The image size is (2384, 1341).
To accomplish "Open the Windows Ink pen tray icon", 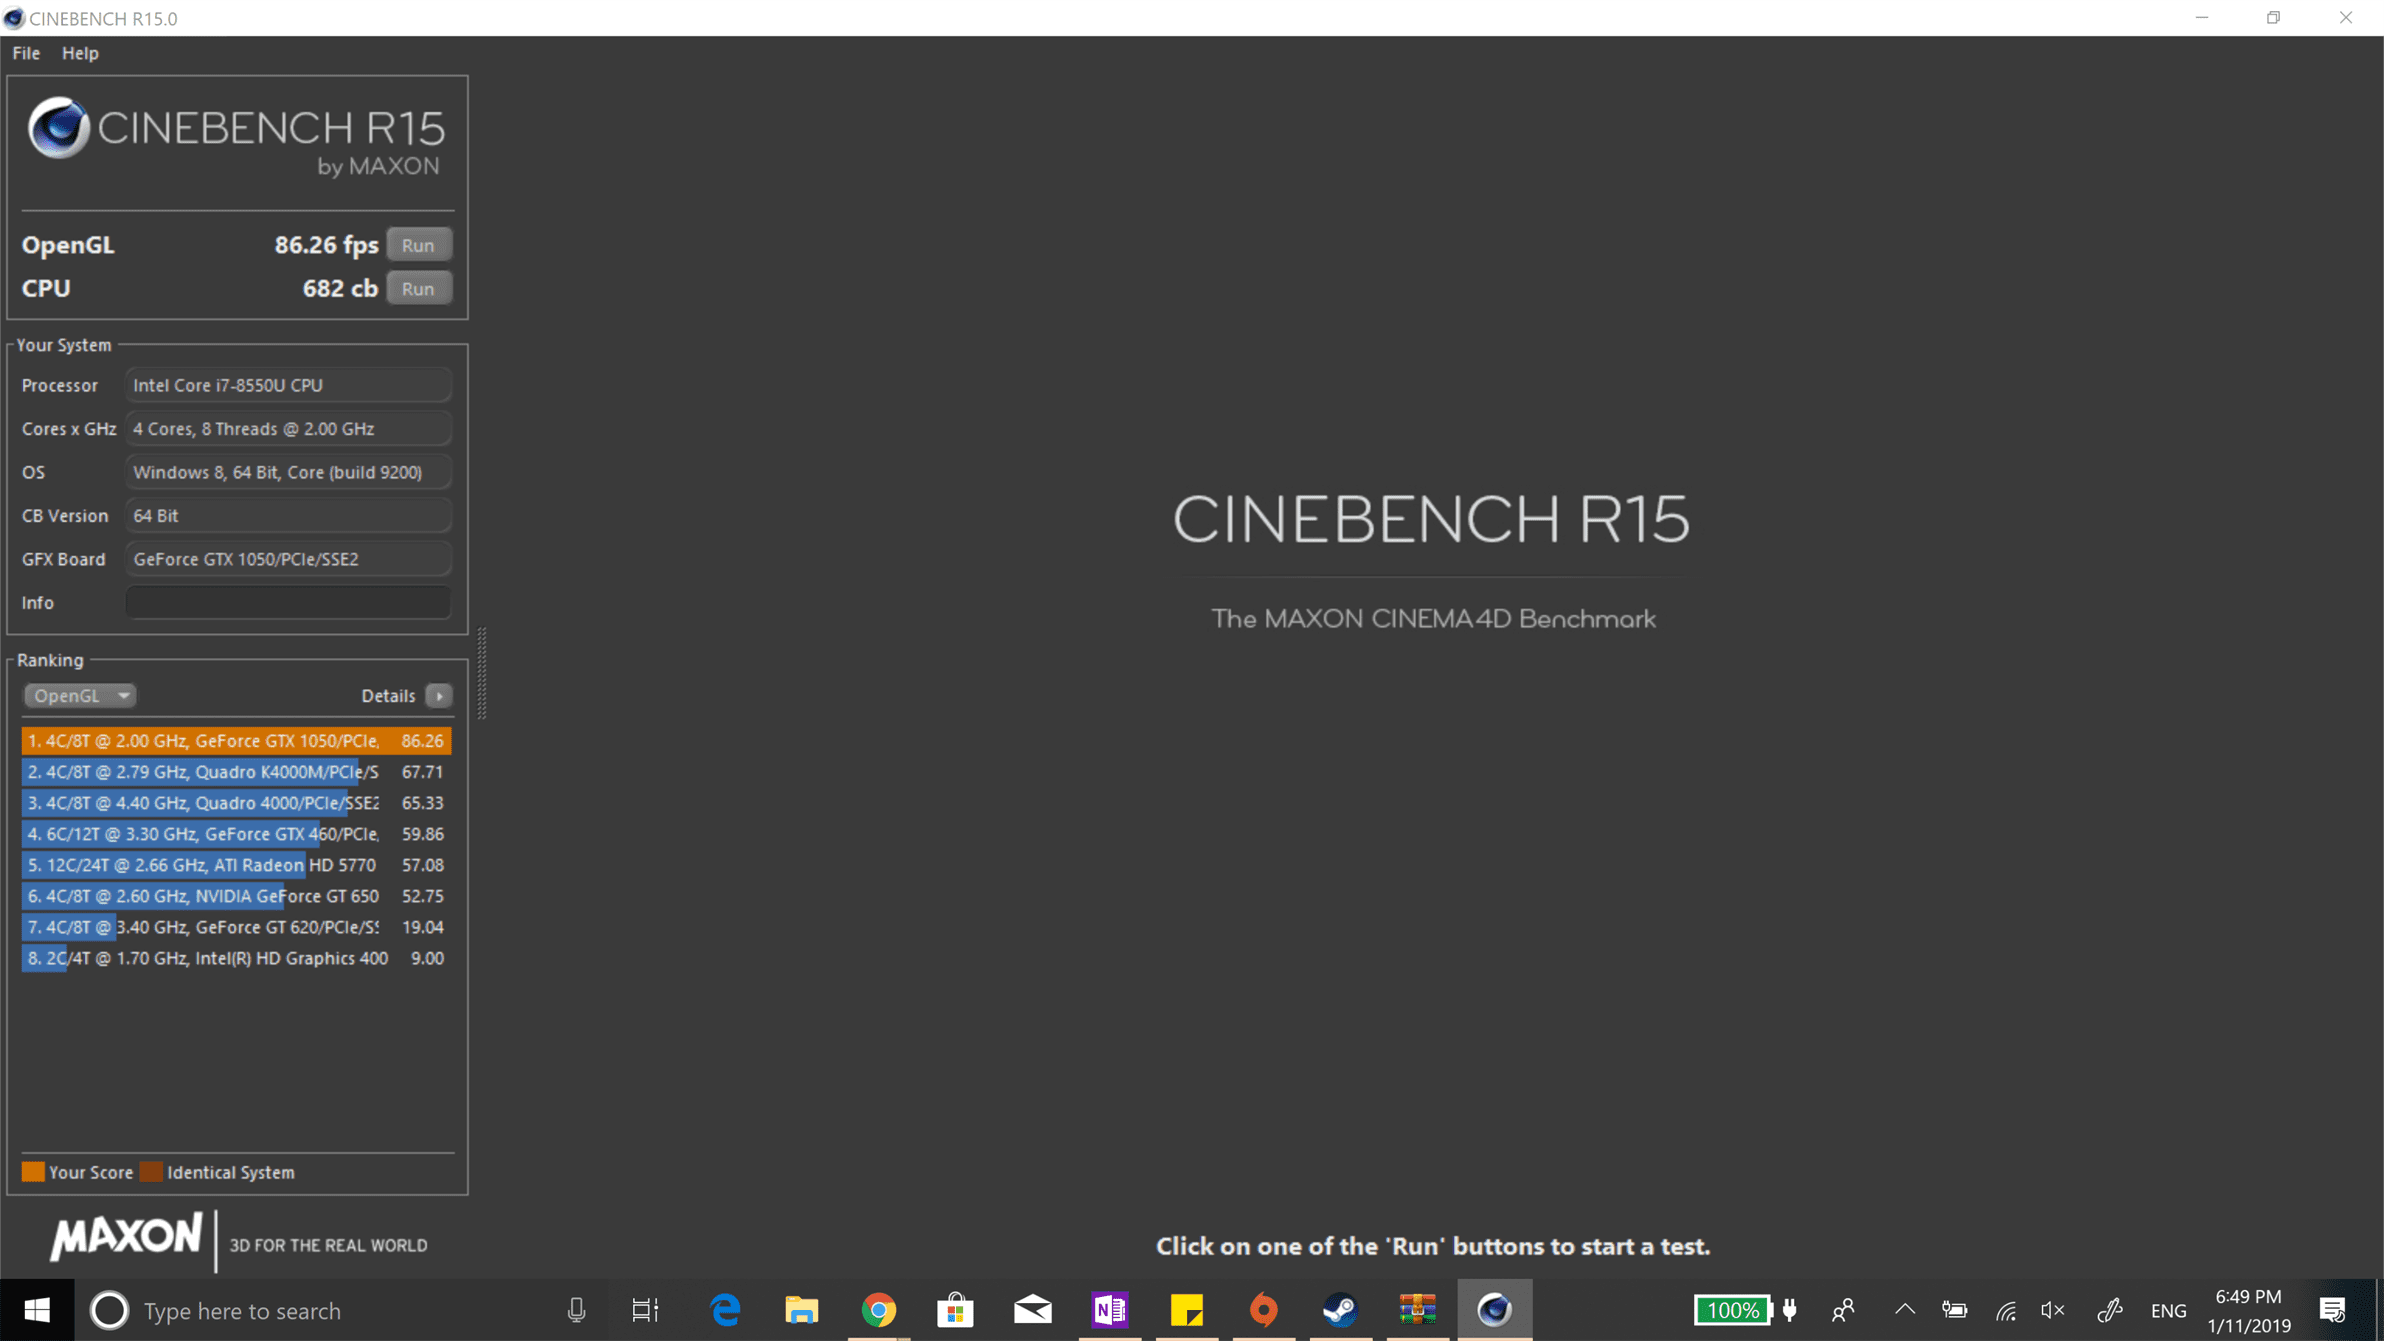I will 2110,1310.
